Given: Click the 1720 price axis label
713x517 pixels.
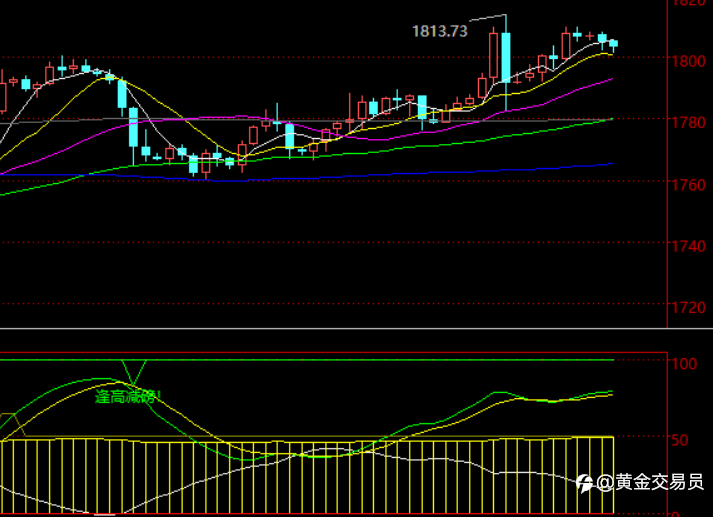Looking at the screenshot, I should click(x=689, y=308).
